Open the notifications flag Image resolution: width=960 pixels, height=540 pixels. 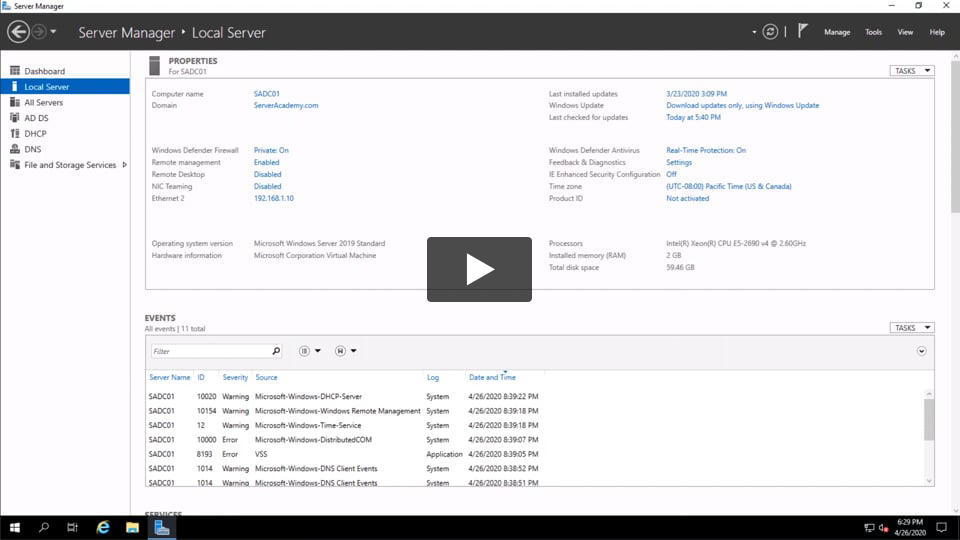coord(802,31)
